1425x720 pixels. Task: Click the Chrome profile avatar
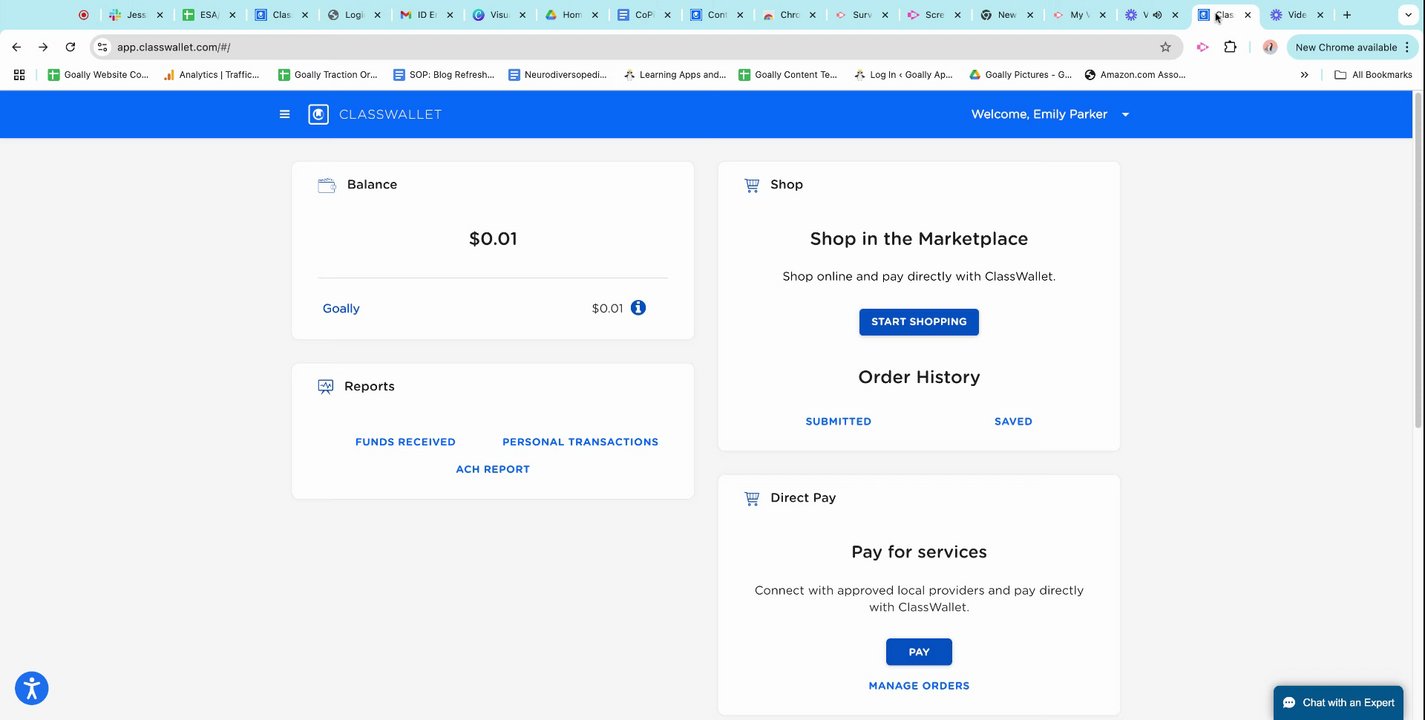1270,47
